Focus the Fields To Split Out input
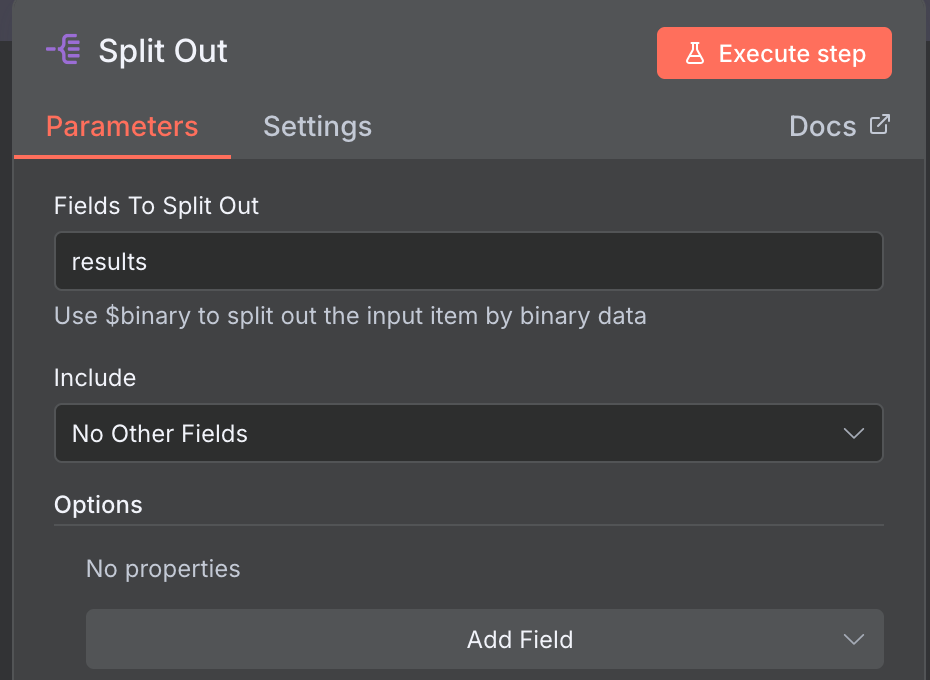 [468, 262]
